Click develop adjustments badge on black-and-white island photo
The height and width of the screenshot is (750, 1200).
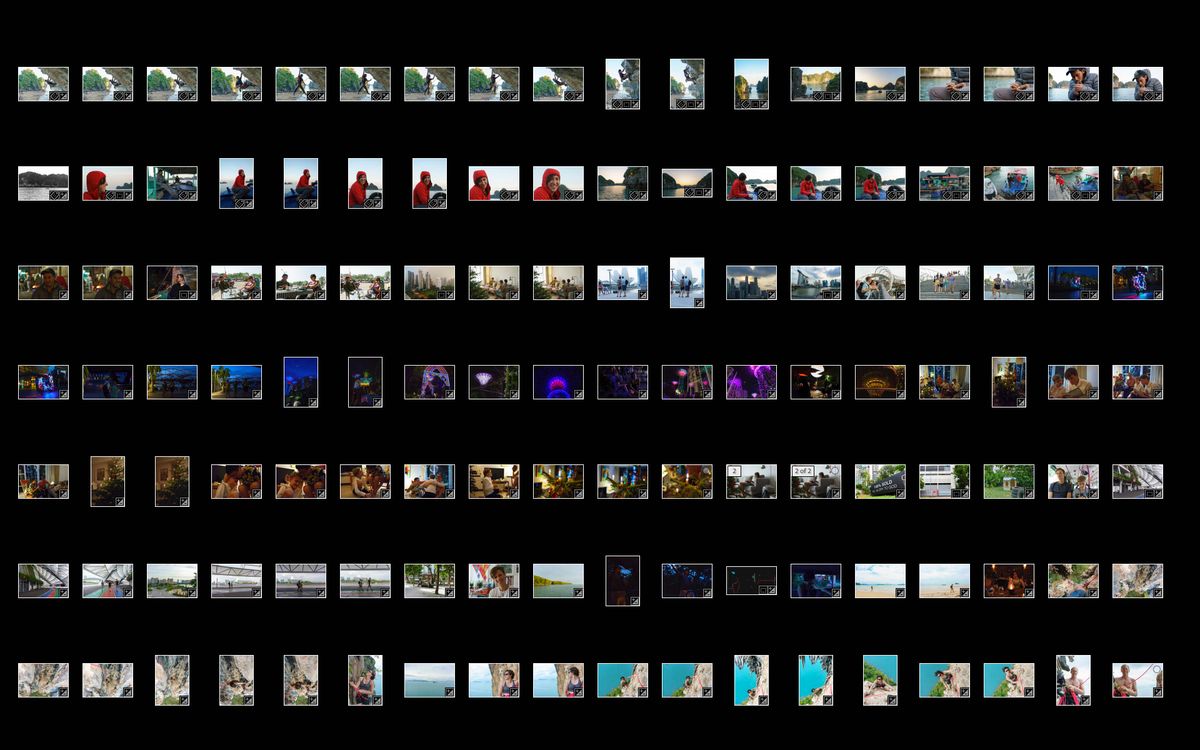(x=63, y=195)
